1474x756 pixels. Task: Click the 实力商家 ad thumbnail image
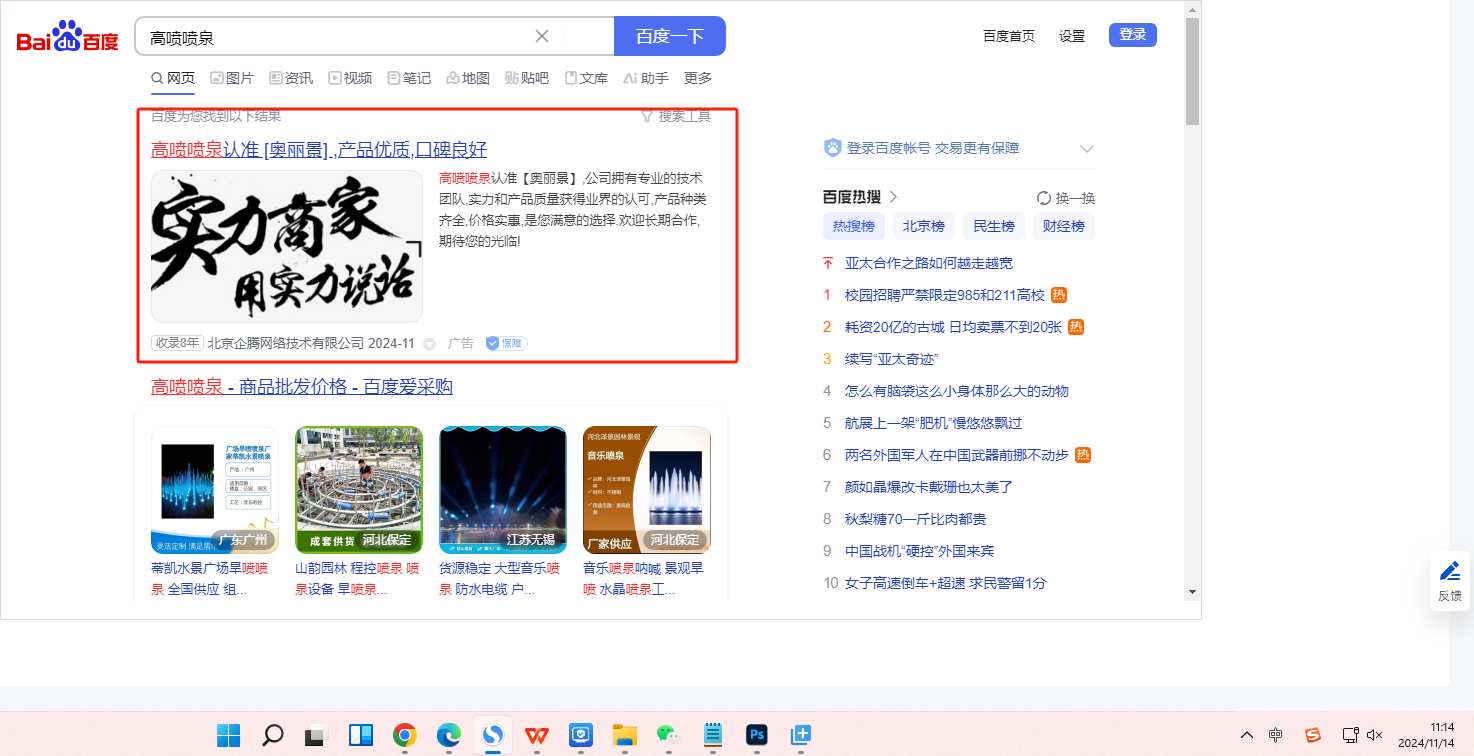pyautogui.click(x=287, y=246)
